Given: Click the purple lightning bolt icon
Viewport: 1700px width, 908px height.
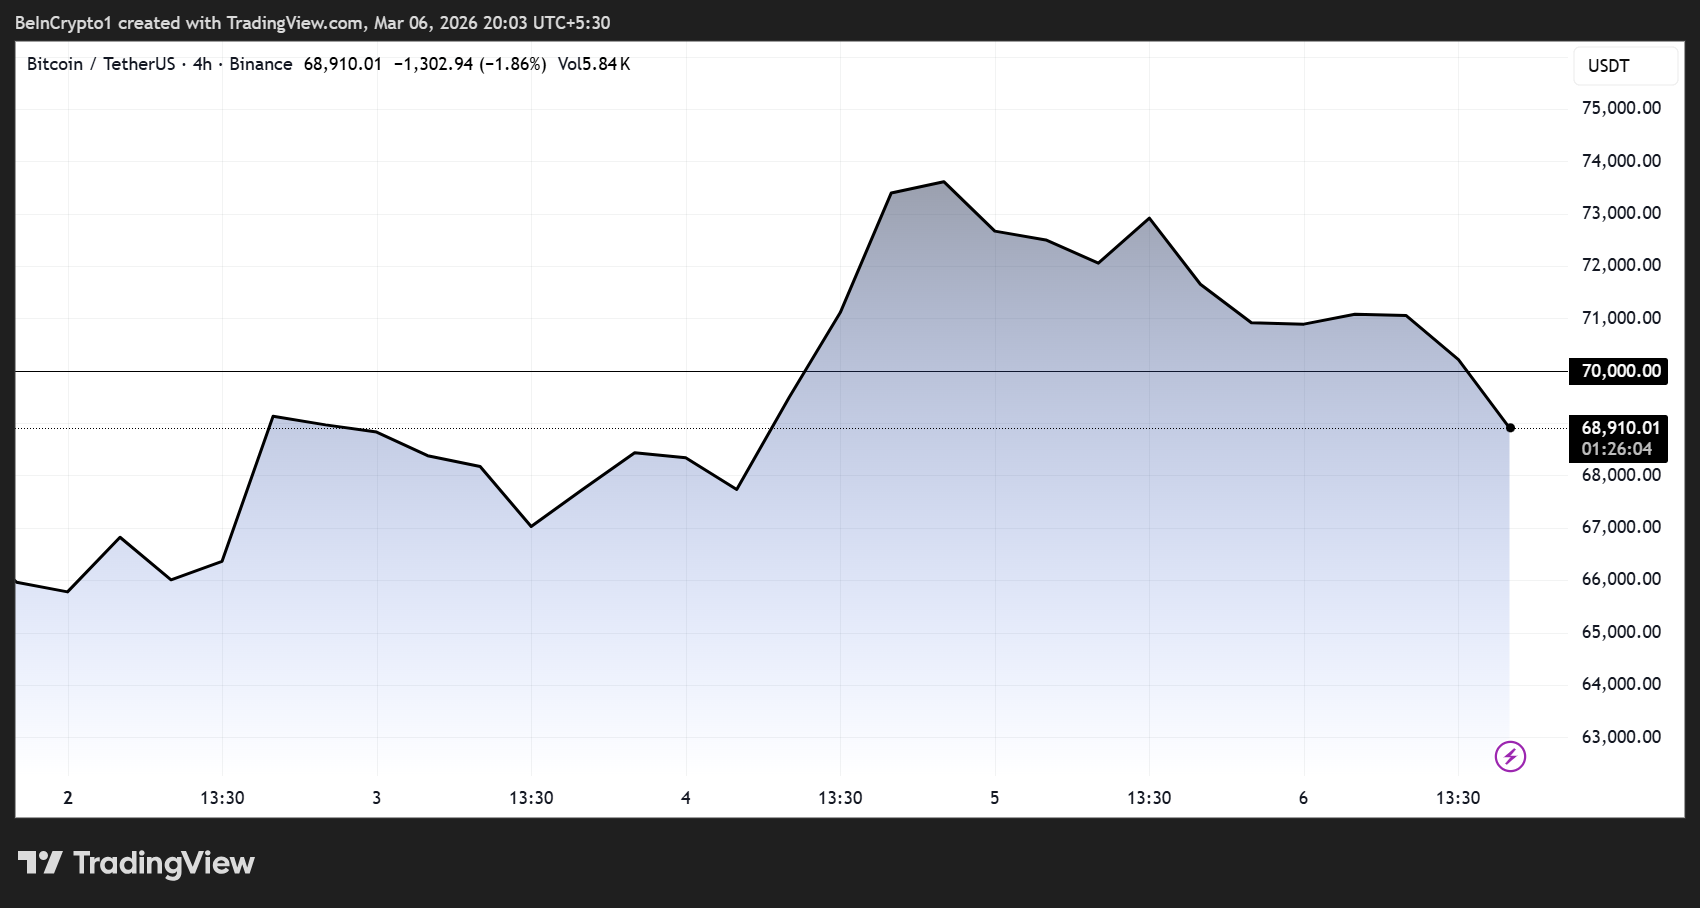Looking at the screenshot, I should [1510, 756].
